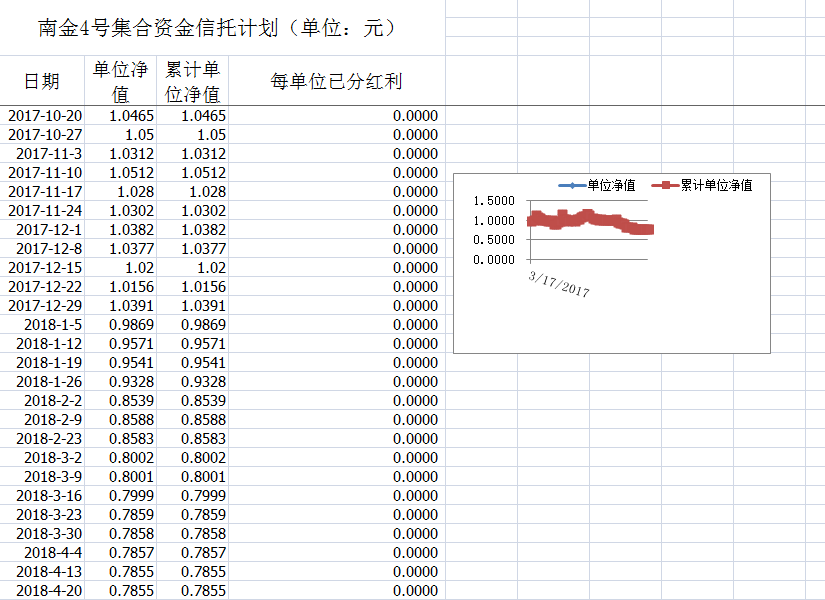Select the cell with date 2018-4-20
The width and height of the screenshot is (825, 600).
49,591
